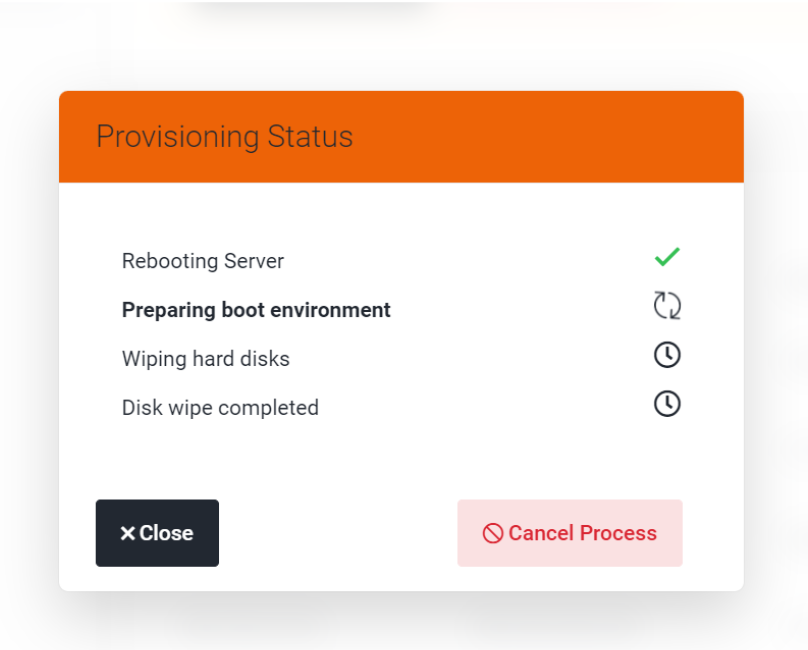Cancel the provisioning process
808x650 pixels.
point(570,533)
